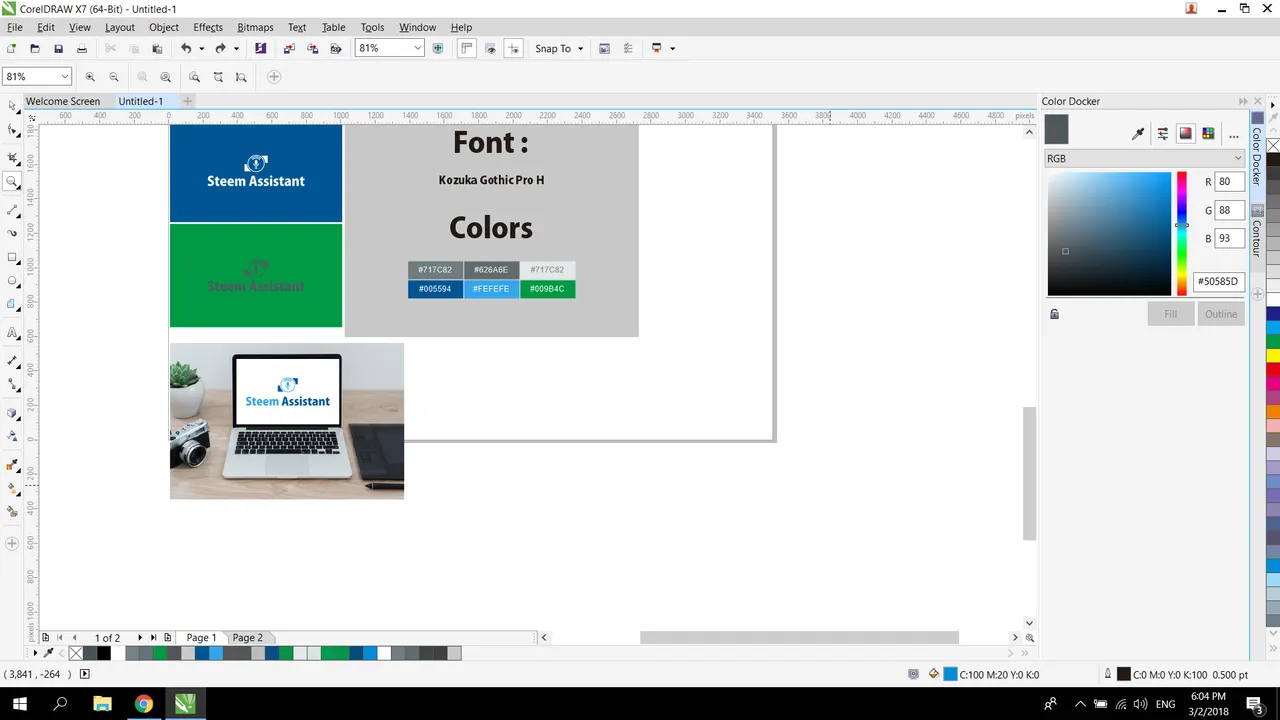
Task: Select the yellow swatch in the color palette
Action: click(x=1273, y=355)
